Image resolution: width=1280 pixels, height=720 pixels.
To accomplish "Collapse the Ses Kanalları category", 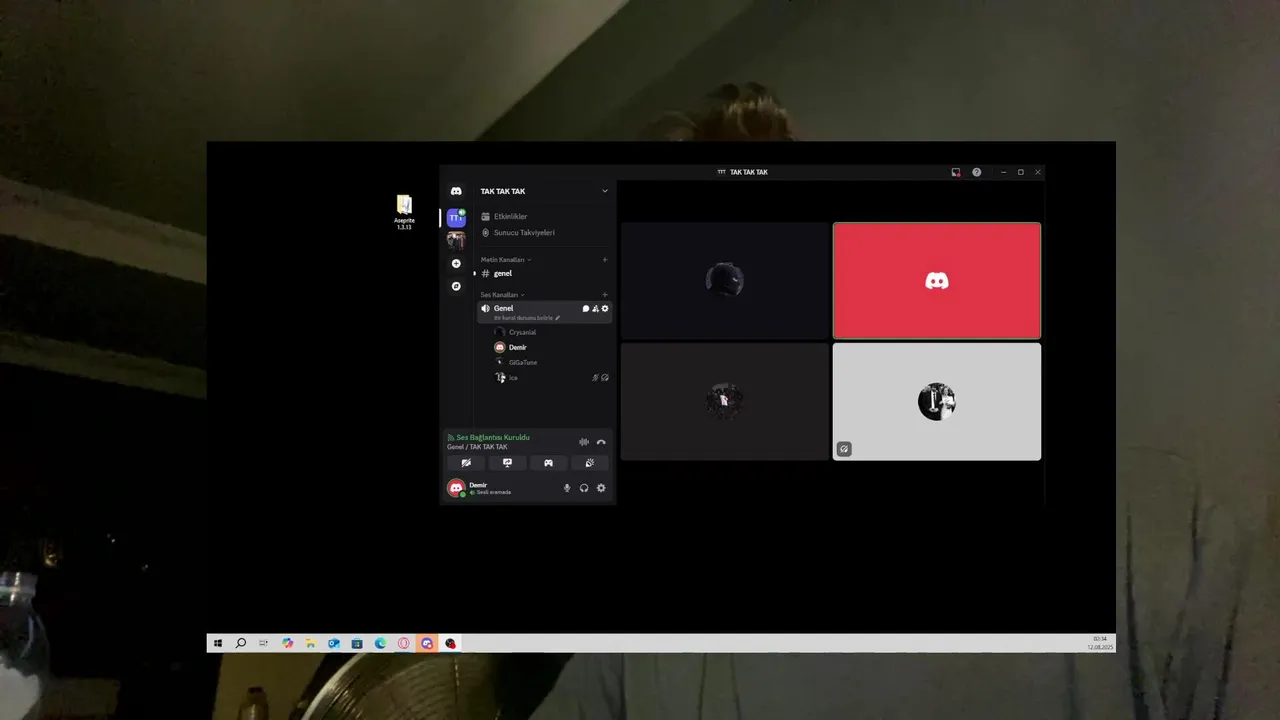I will tap(502, 295).
